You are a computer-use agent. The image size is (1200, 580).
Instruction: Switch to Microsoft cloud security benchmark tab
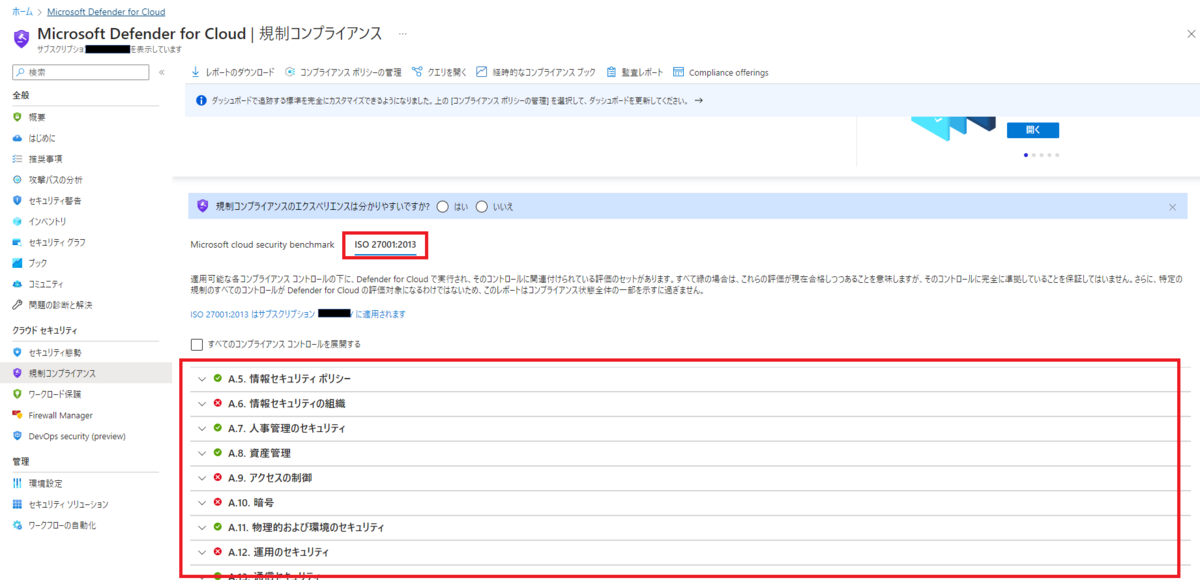(262, 244)
